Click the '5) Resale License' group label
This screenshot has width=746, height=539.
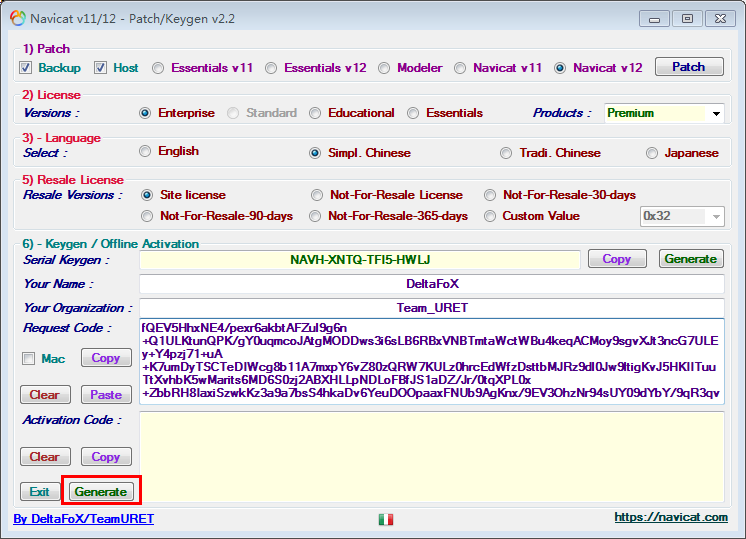(73, 180)
